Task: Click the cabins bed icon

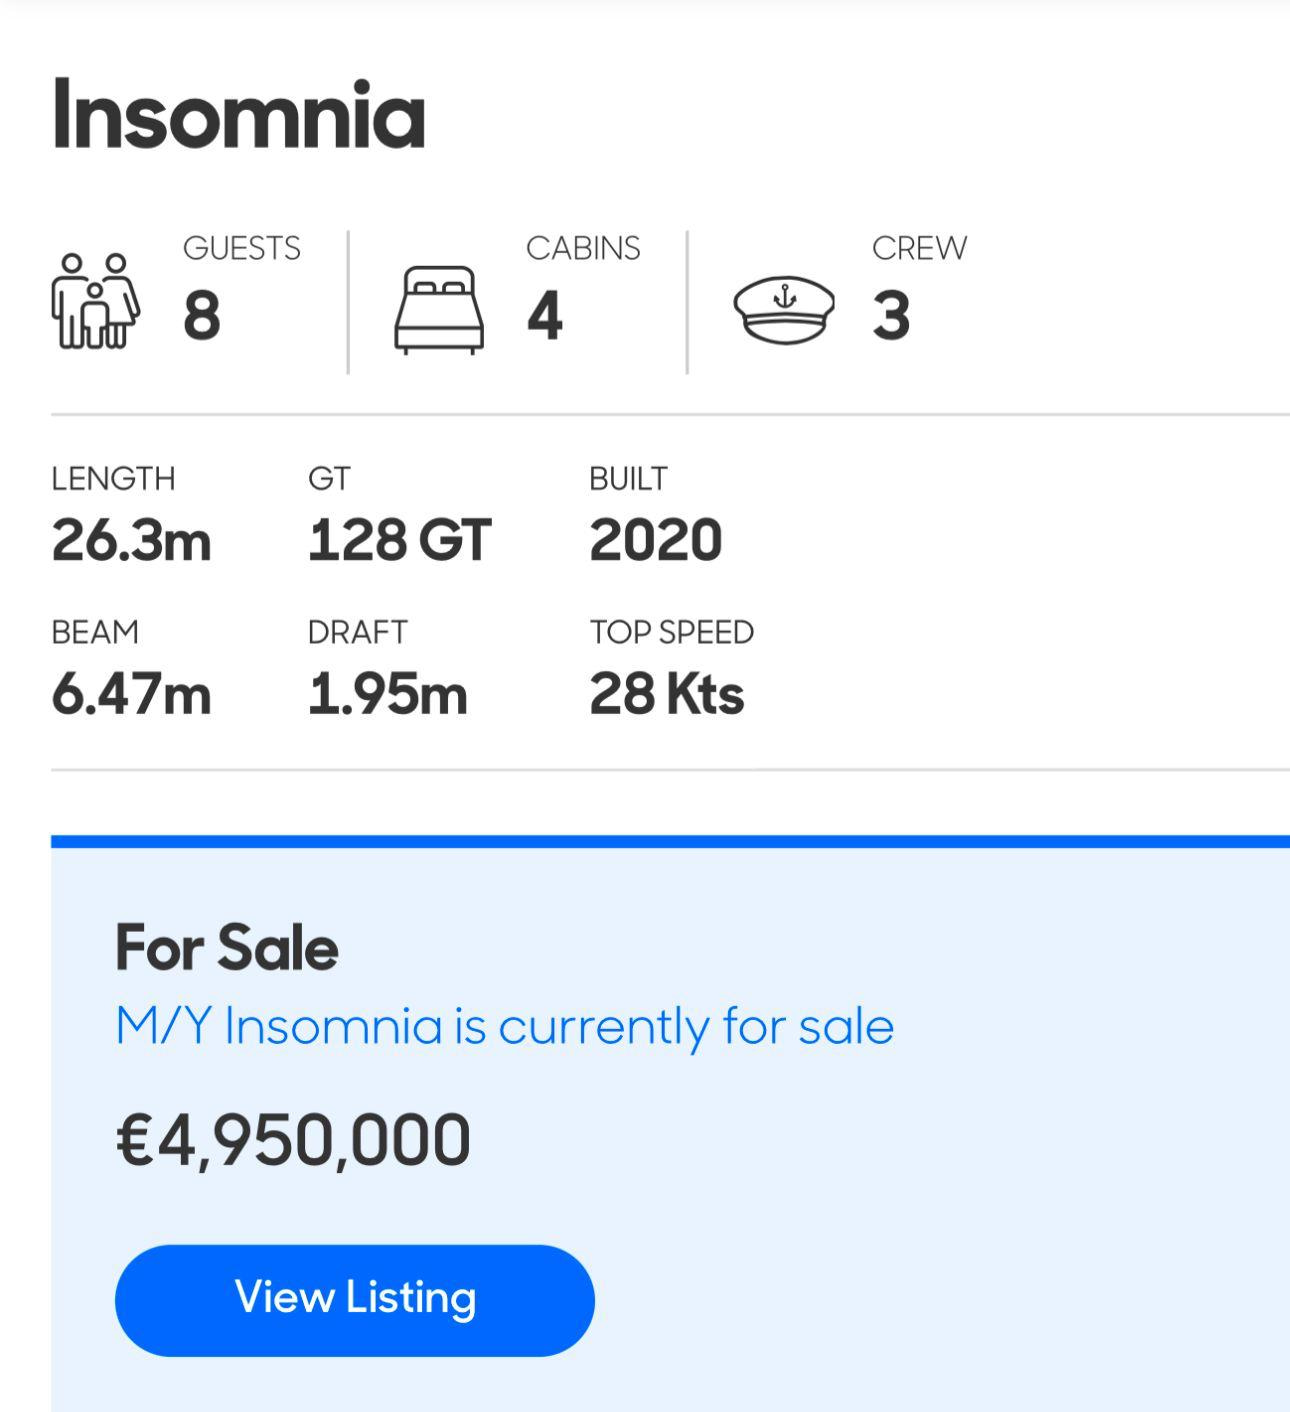Action: click(x=439, y=310)
